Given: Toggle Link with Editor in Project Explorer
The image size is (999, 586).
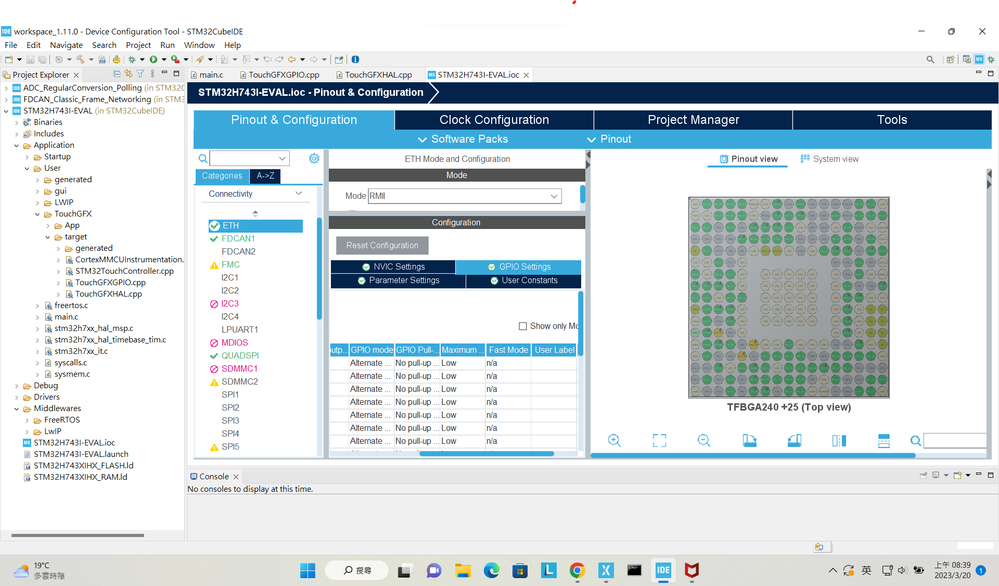Looking at the screenshot, I should [128, 74].
